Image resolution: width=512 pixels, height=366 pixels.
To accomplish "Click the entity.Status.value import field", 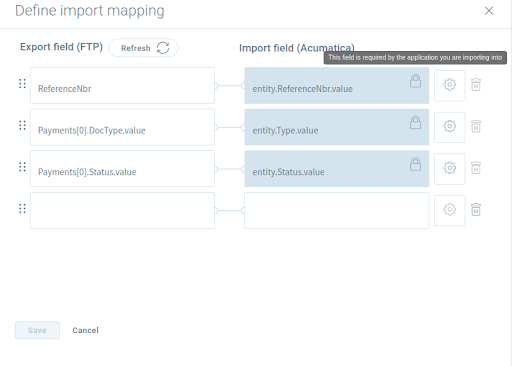I will (337, 169).
